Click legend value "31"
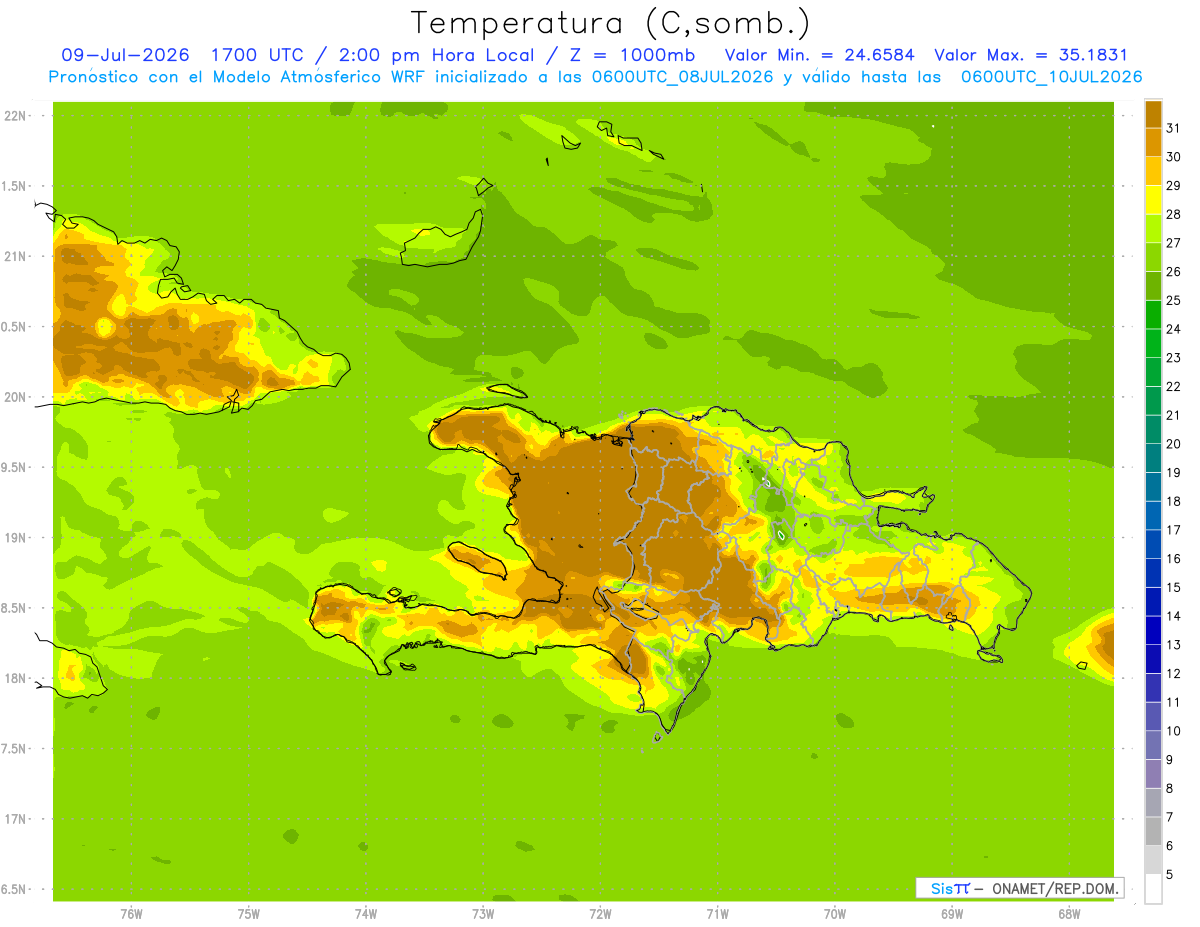 click(x=1173, y=128)
